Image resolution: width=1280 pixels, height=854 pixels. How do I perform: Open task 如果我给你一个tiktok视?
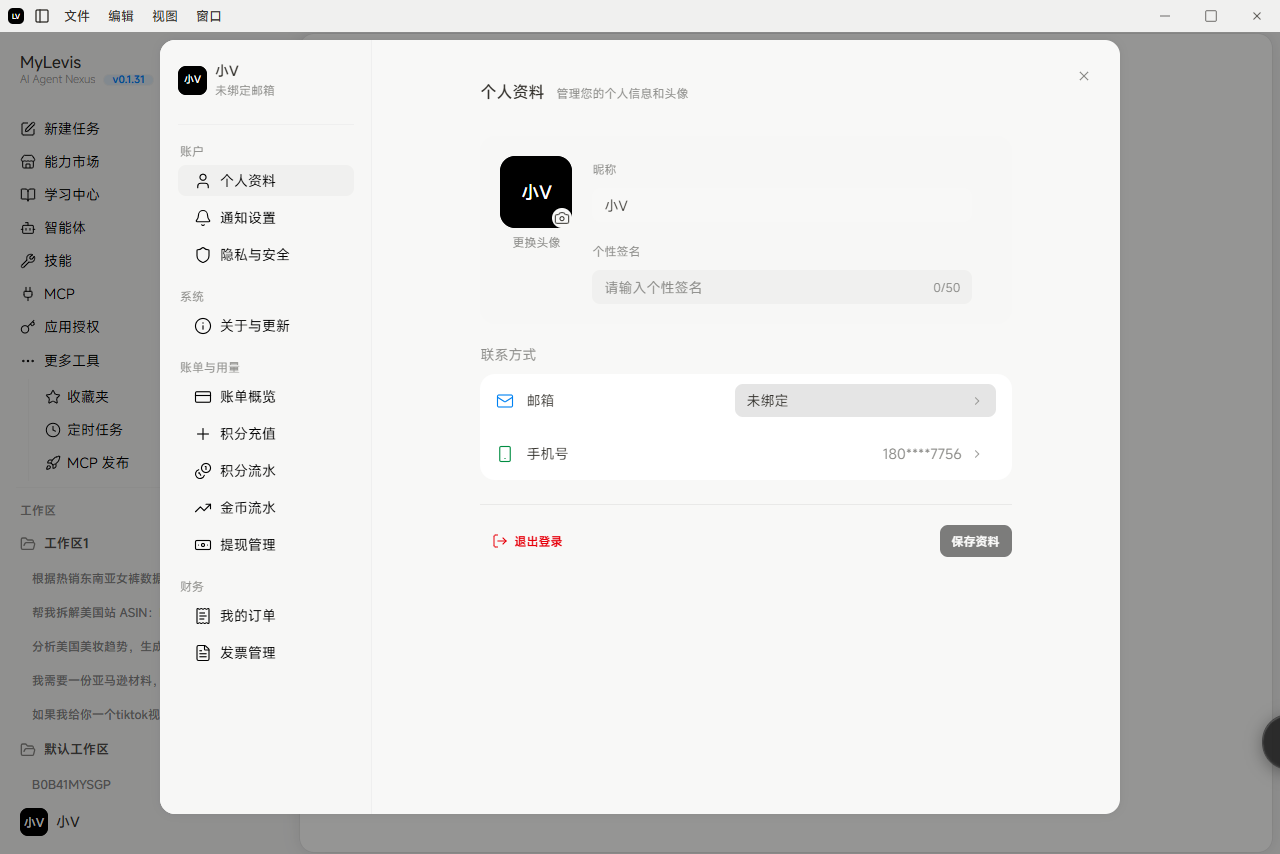coord(95,714)
